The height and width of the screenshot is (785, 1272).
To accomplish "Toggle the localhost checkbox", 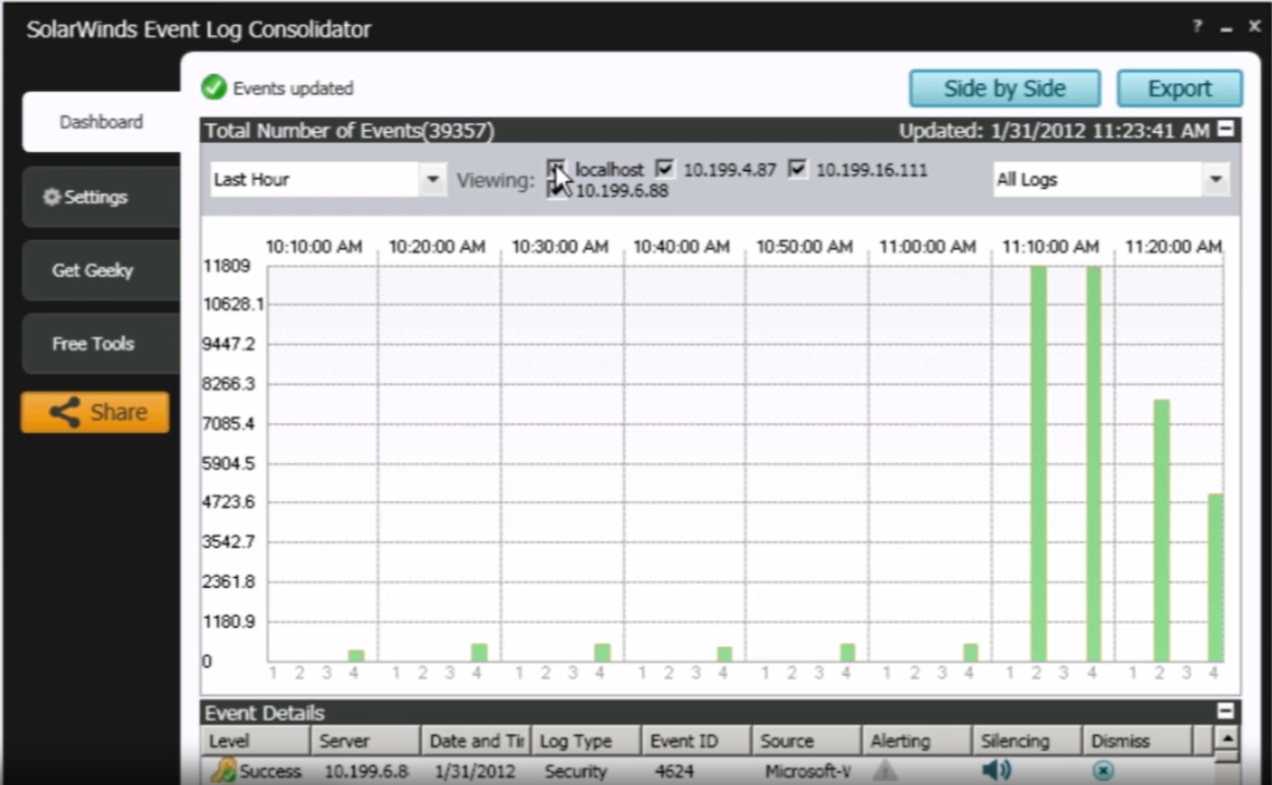I will (556, 169).
